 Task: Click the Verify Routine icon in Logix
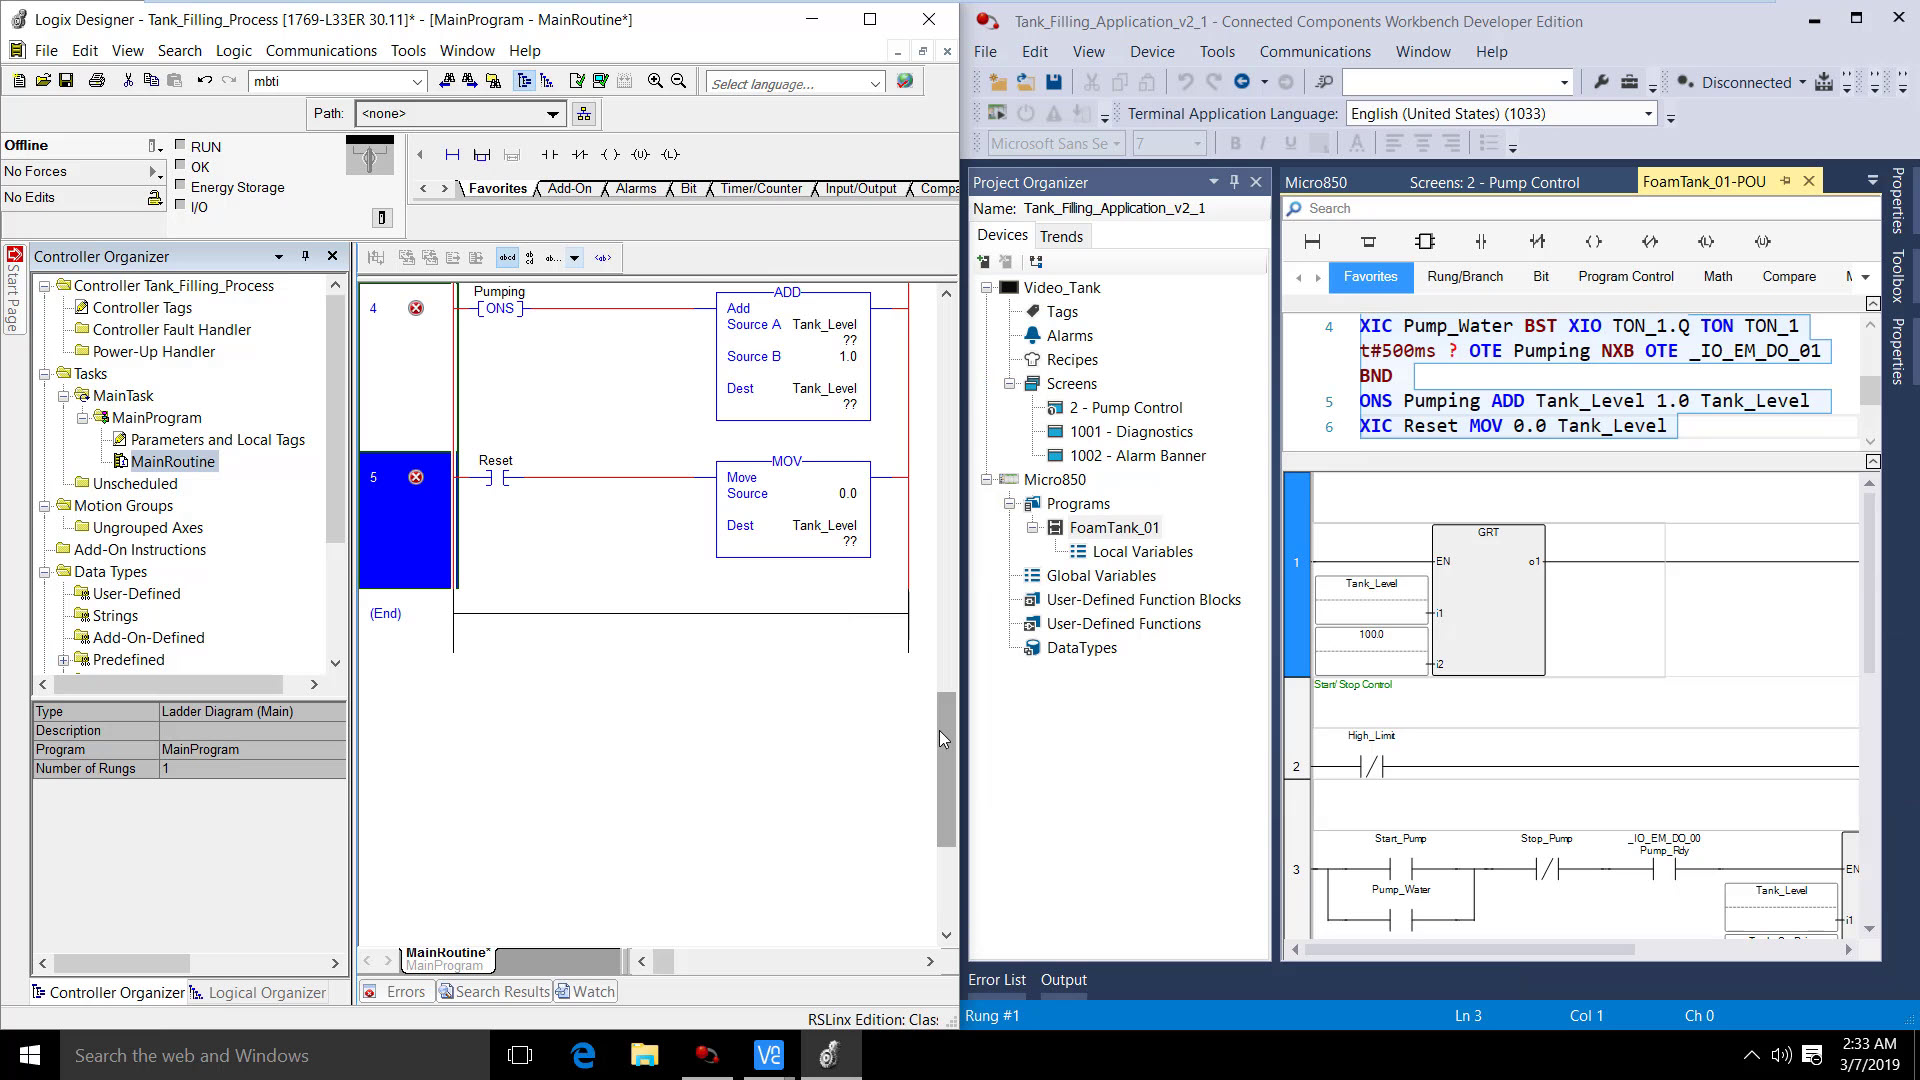coord(577,81)
